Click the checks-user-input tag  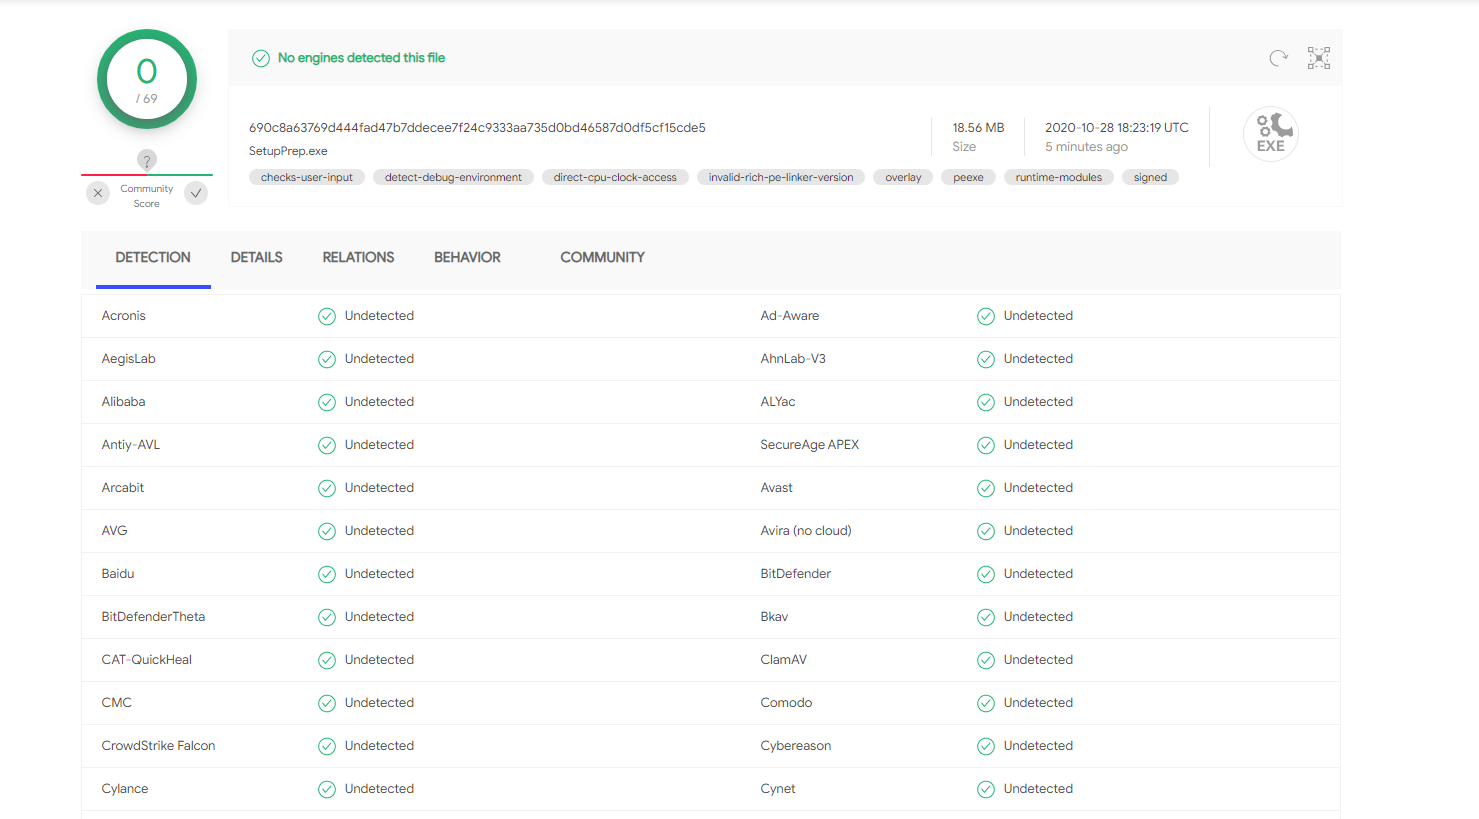pyautogui.click(x=307, y=177)
